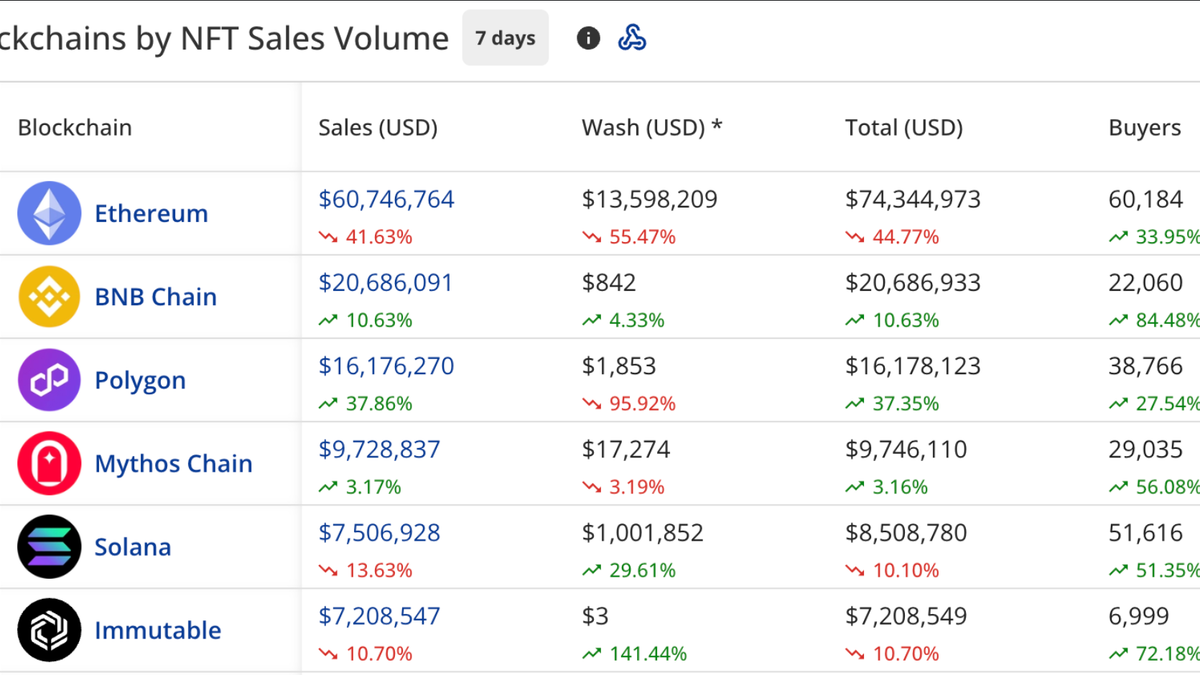Image resolution: width=1200 pixels, height=675 pixels.
Task: Select BNB Chain total value $20,686,933
Action: click(913, 283)
